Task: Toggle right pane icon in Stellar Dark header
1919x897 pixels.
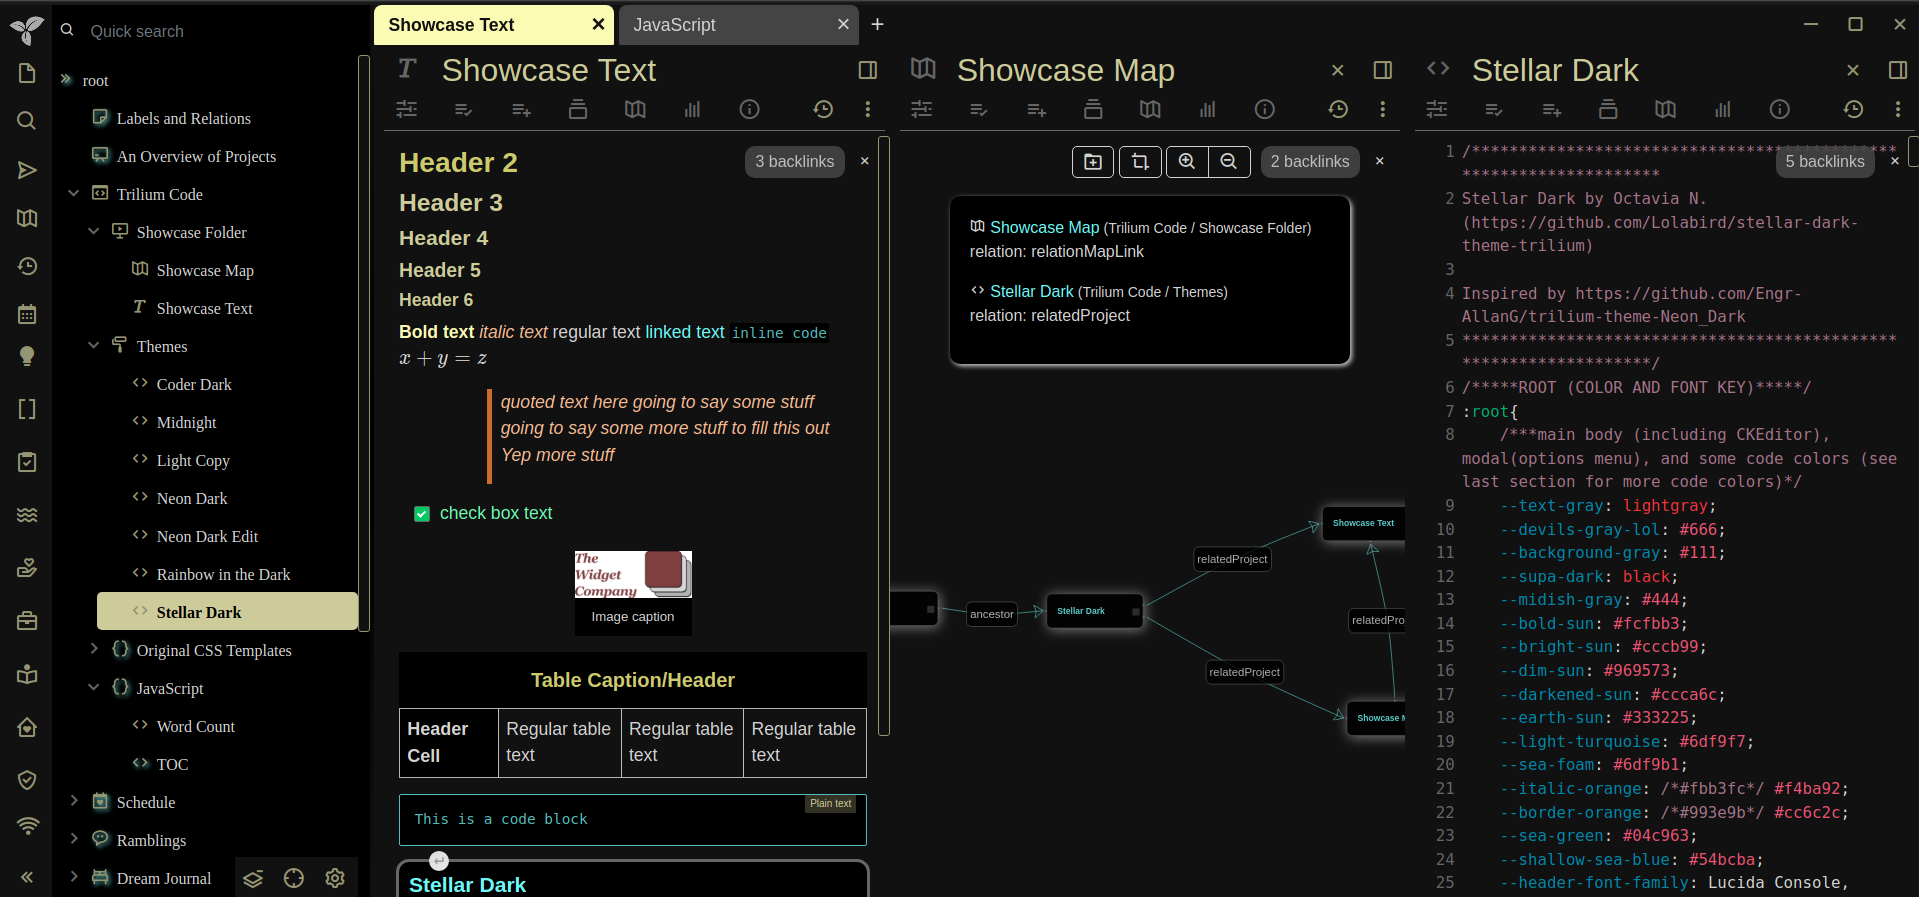Action: [x=1897, y=70]
